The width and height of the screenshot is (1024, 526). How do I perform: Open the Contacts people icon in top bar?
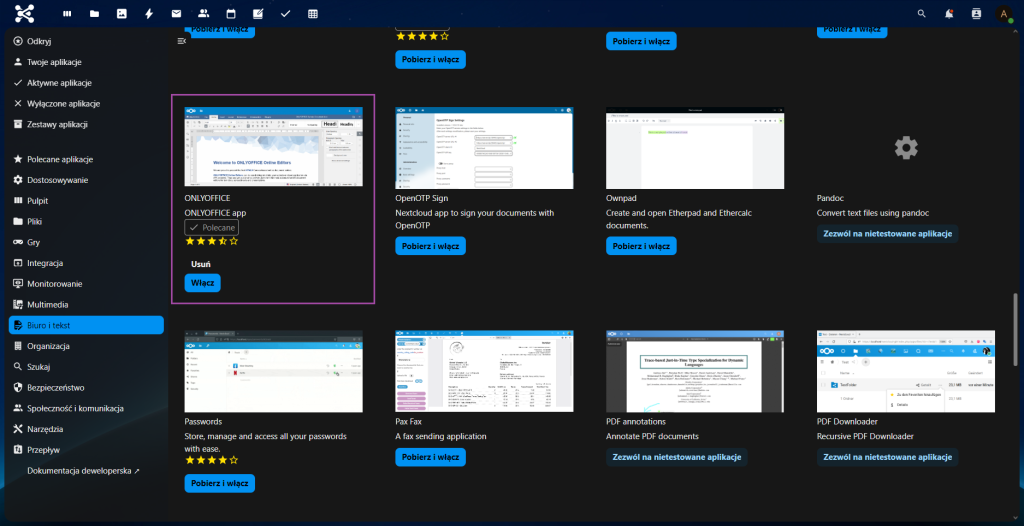(x=203, y=14)
